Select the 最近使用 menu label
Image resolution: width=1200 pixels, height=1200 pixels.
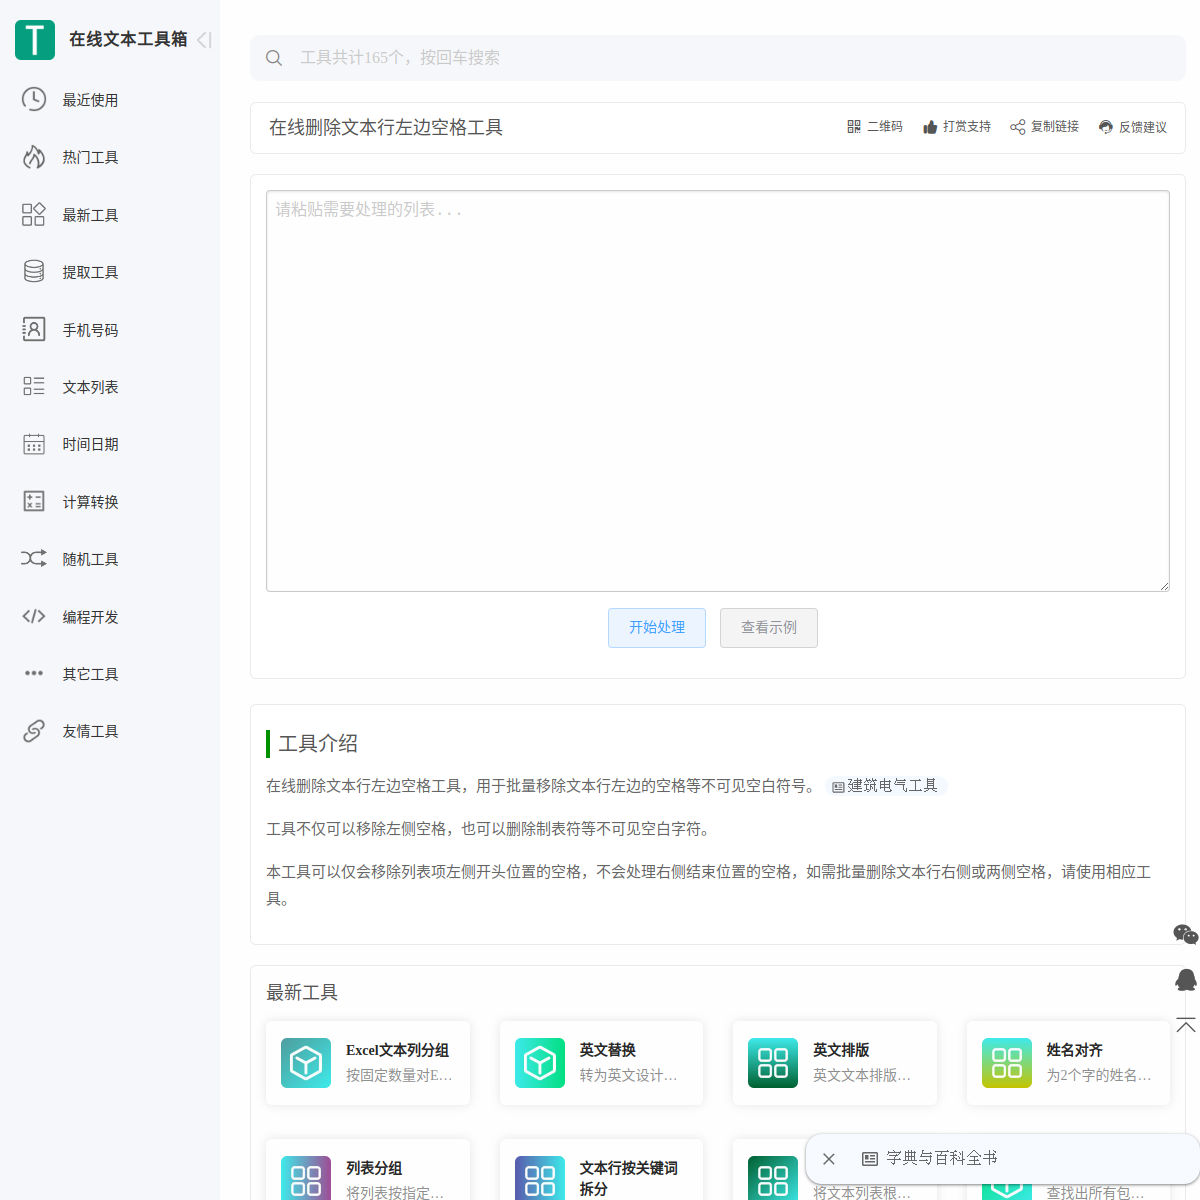click(90, 100)
